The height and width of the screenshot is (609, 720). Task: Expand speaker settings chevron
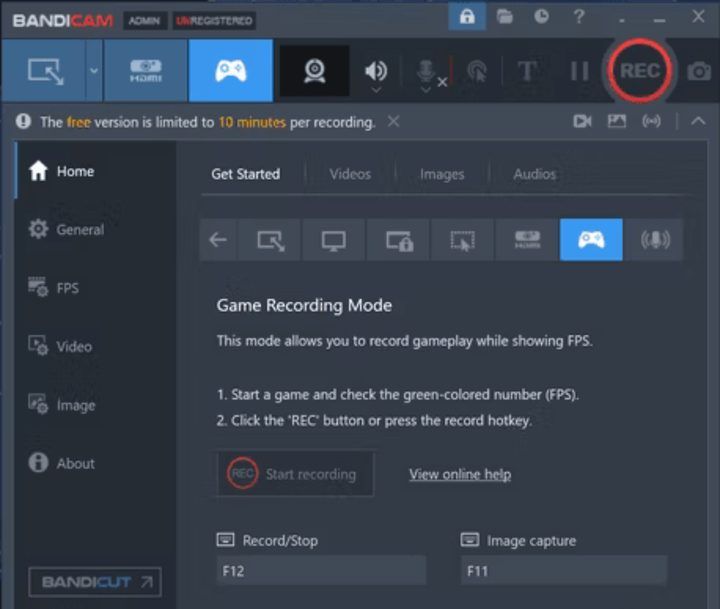[x=376, y=90]
